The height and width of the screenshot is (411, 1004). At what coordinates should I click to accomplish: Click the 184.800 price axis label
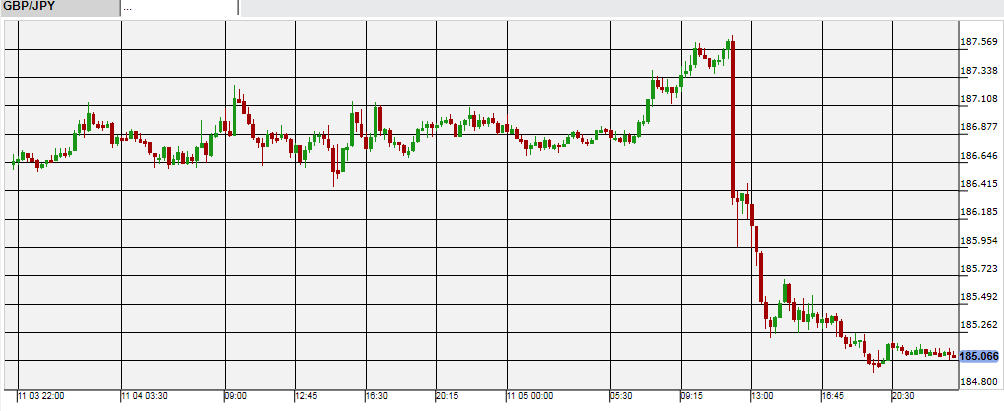(x=979, y=382)
